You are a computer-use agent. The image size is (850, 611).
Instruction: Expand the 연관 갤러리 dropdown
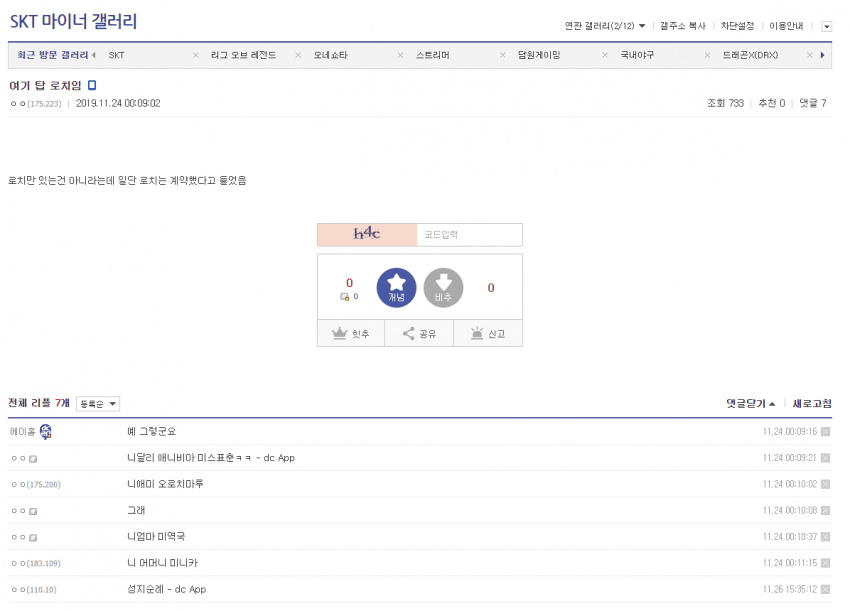point(605,26)
